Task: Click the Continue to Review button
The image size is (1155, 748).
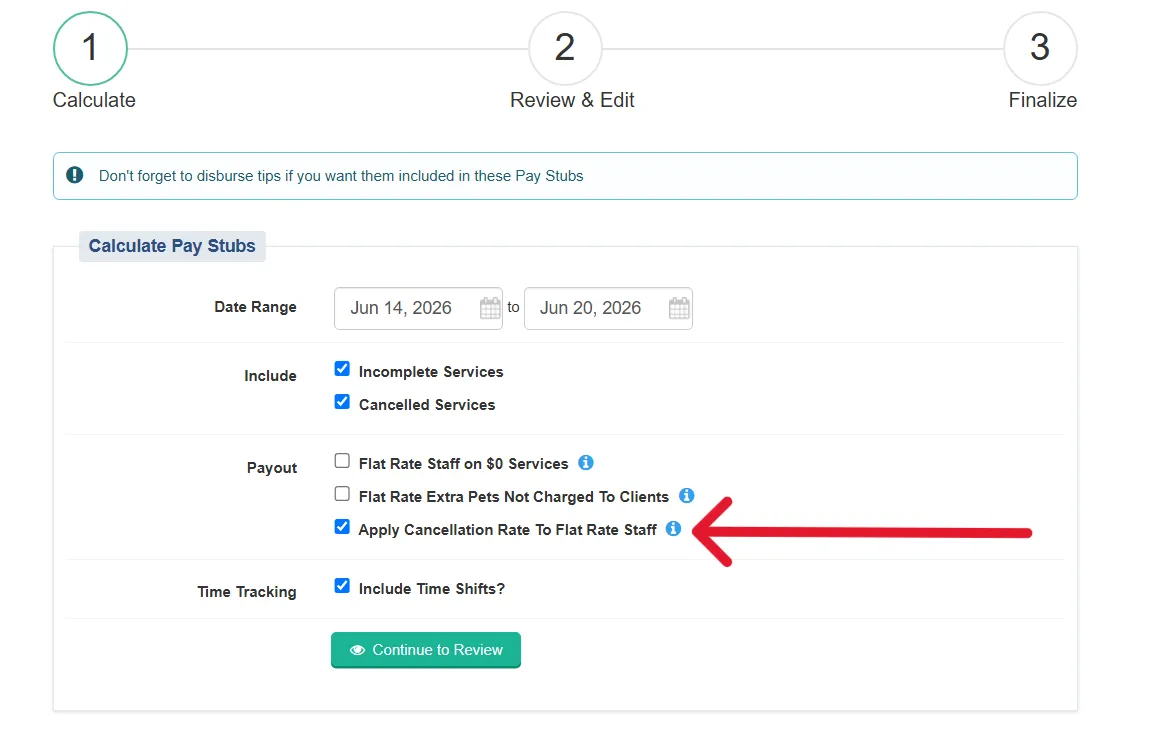Action: (426, 650)
